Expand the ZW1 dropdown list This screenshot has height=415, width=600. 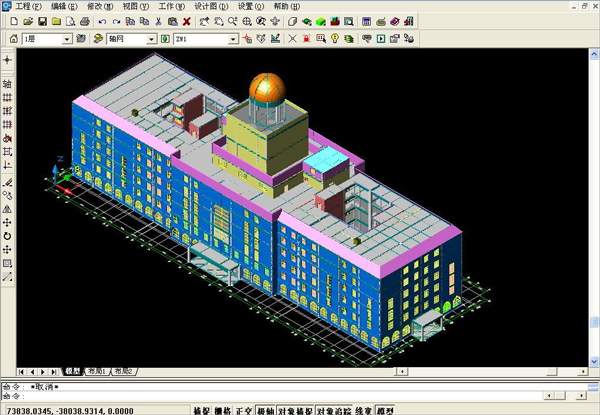pyautogui.click(x=233, y=39)
